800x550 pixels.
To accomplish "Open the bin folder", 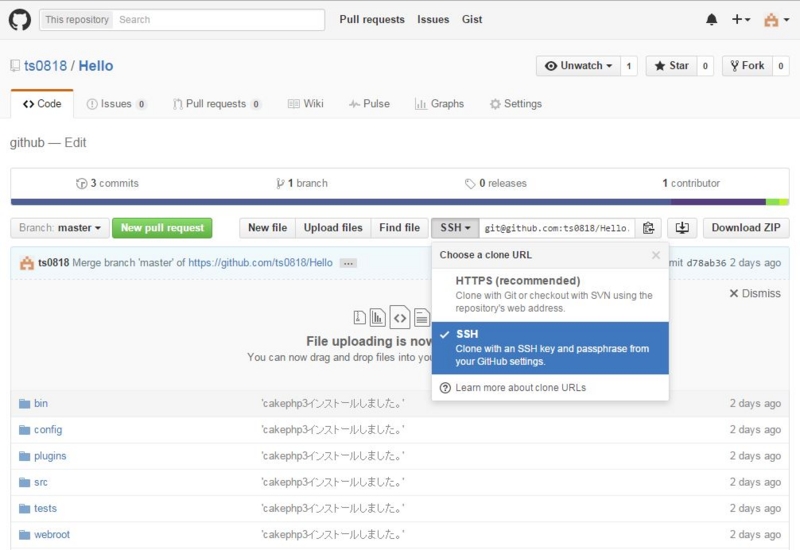I will tap(41, 403).
